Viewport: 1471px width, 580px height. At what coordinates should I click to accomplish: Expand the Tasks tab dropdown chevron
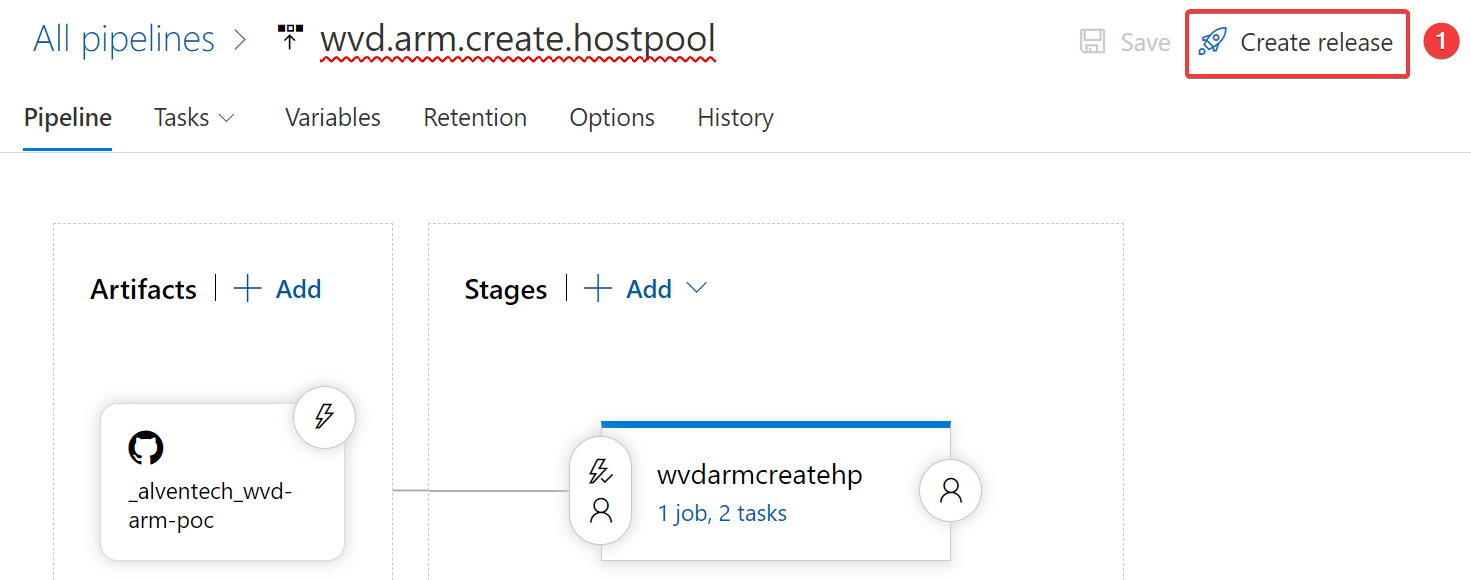coord(227,118)
